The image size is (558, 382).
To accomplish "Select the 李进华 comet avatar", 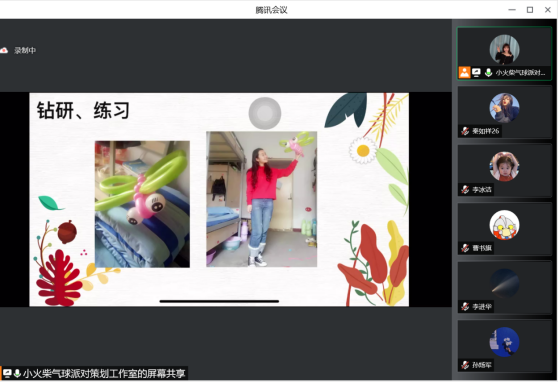I will [x=504, y=283].
